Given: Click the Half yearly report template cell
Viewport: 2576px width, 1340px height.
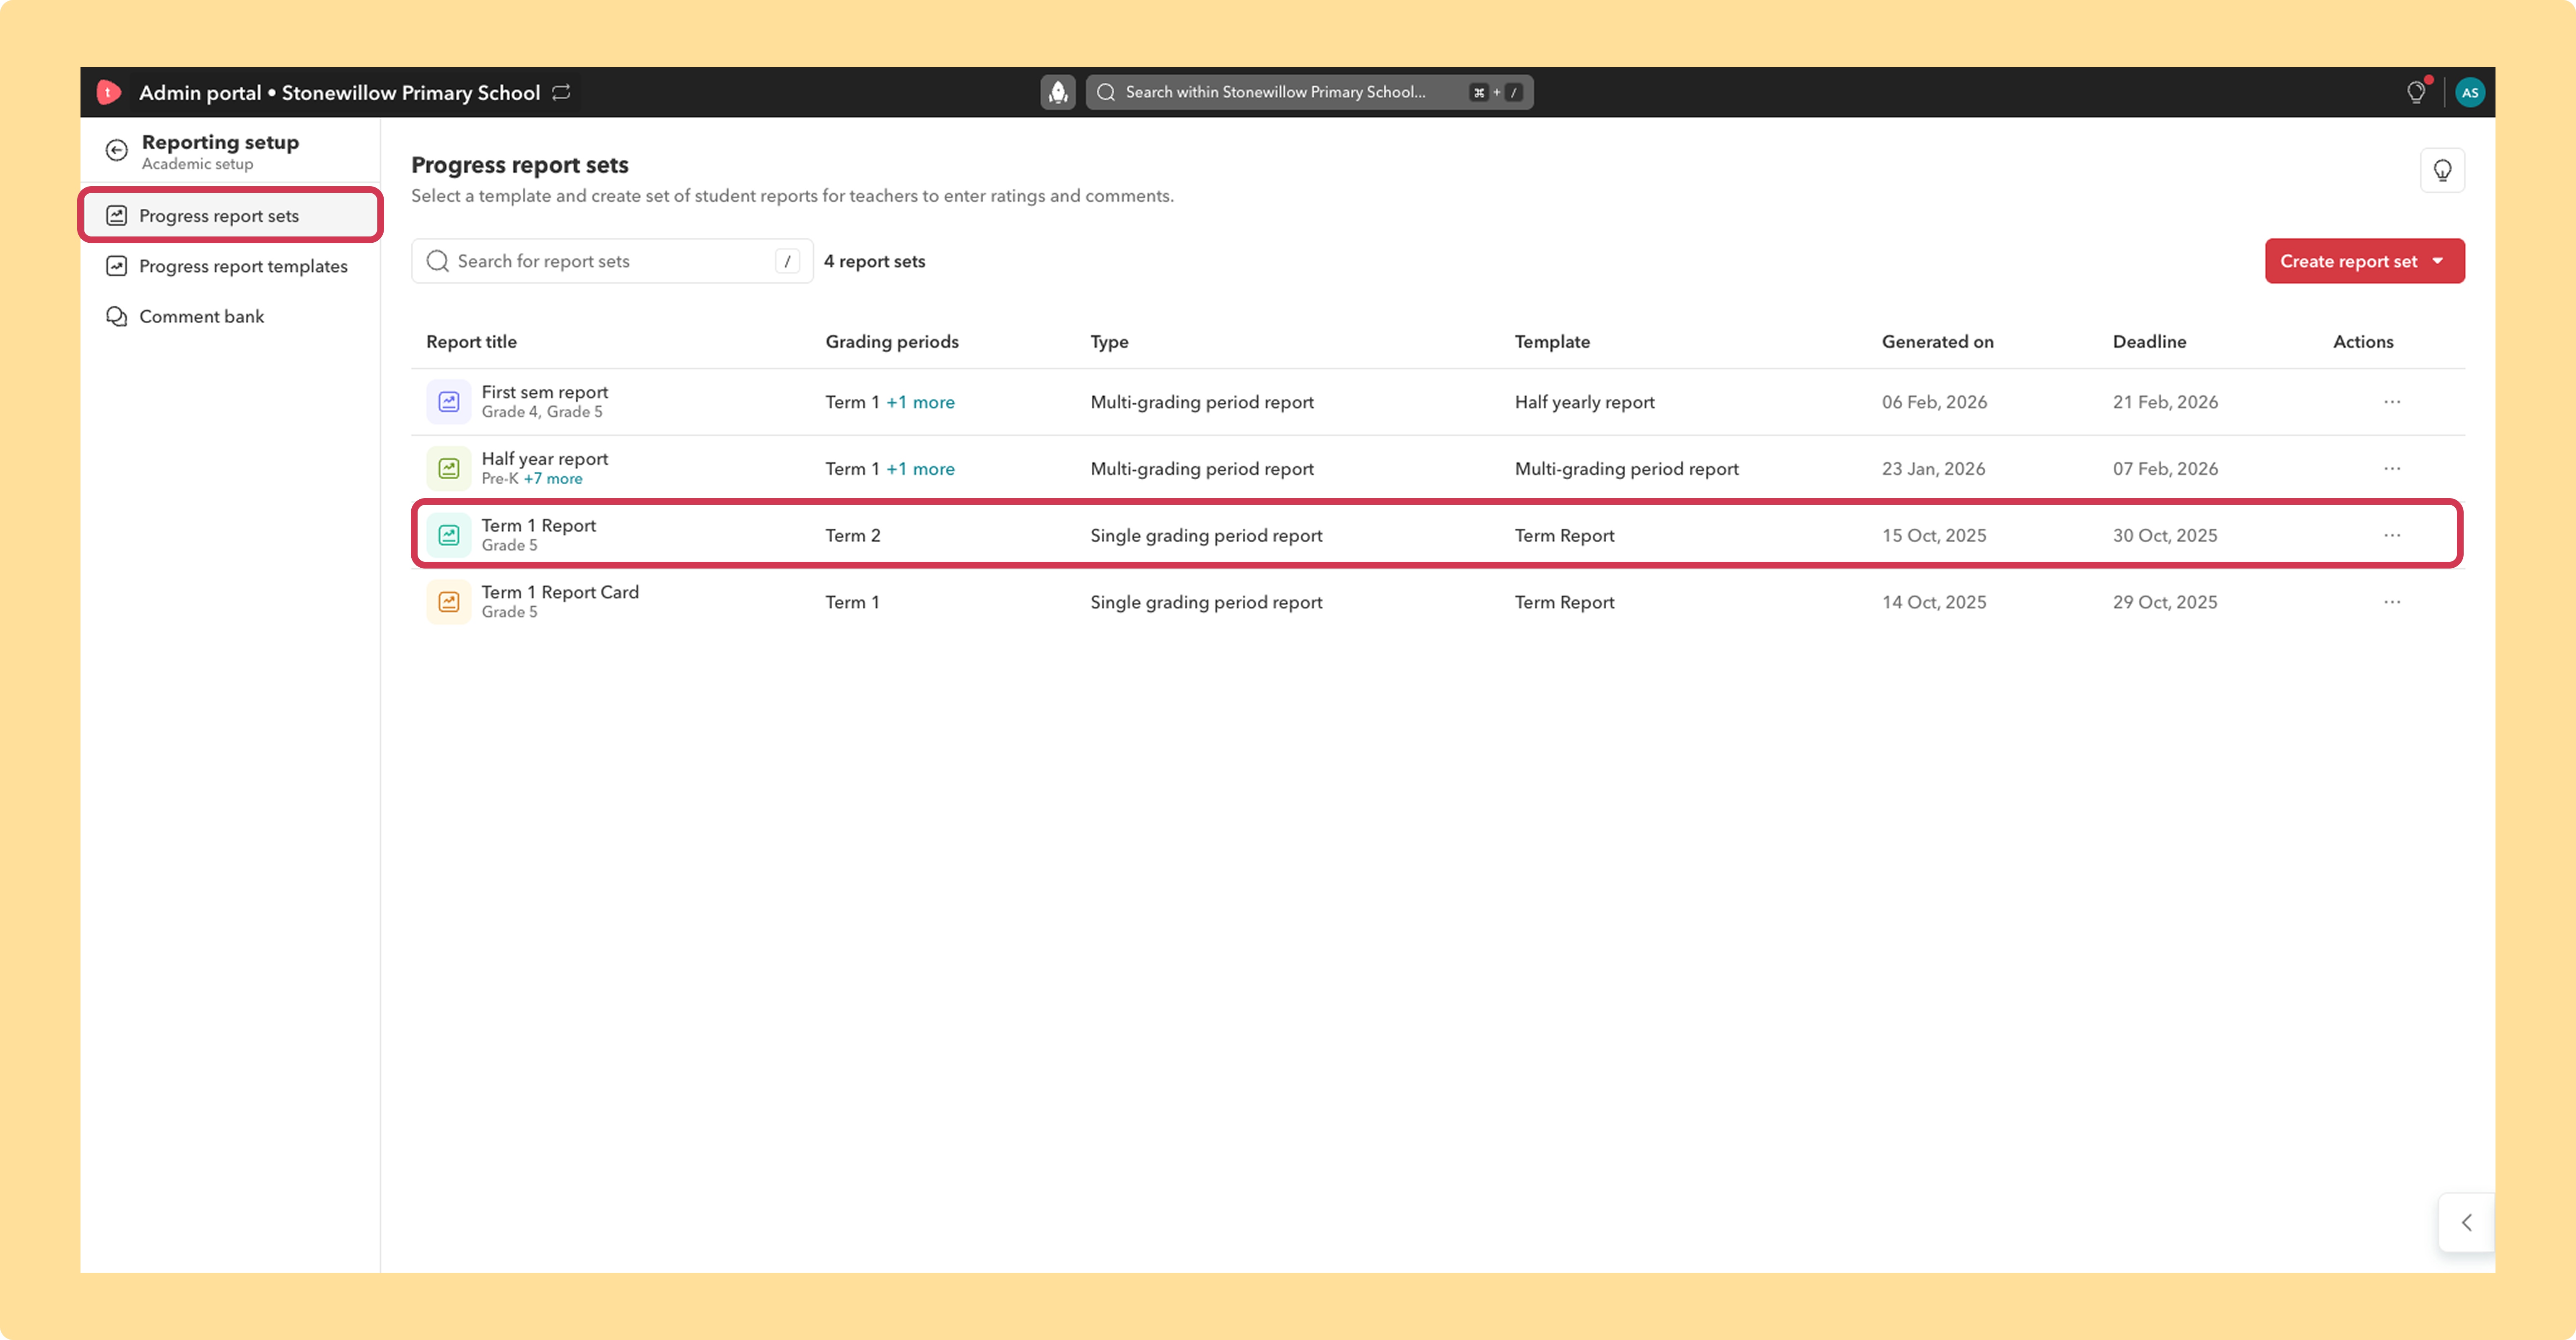Looking at the screenshot, I should coord(1584,402).
